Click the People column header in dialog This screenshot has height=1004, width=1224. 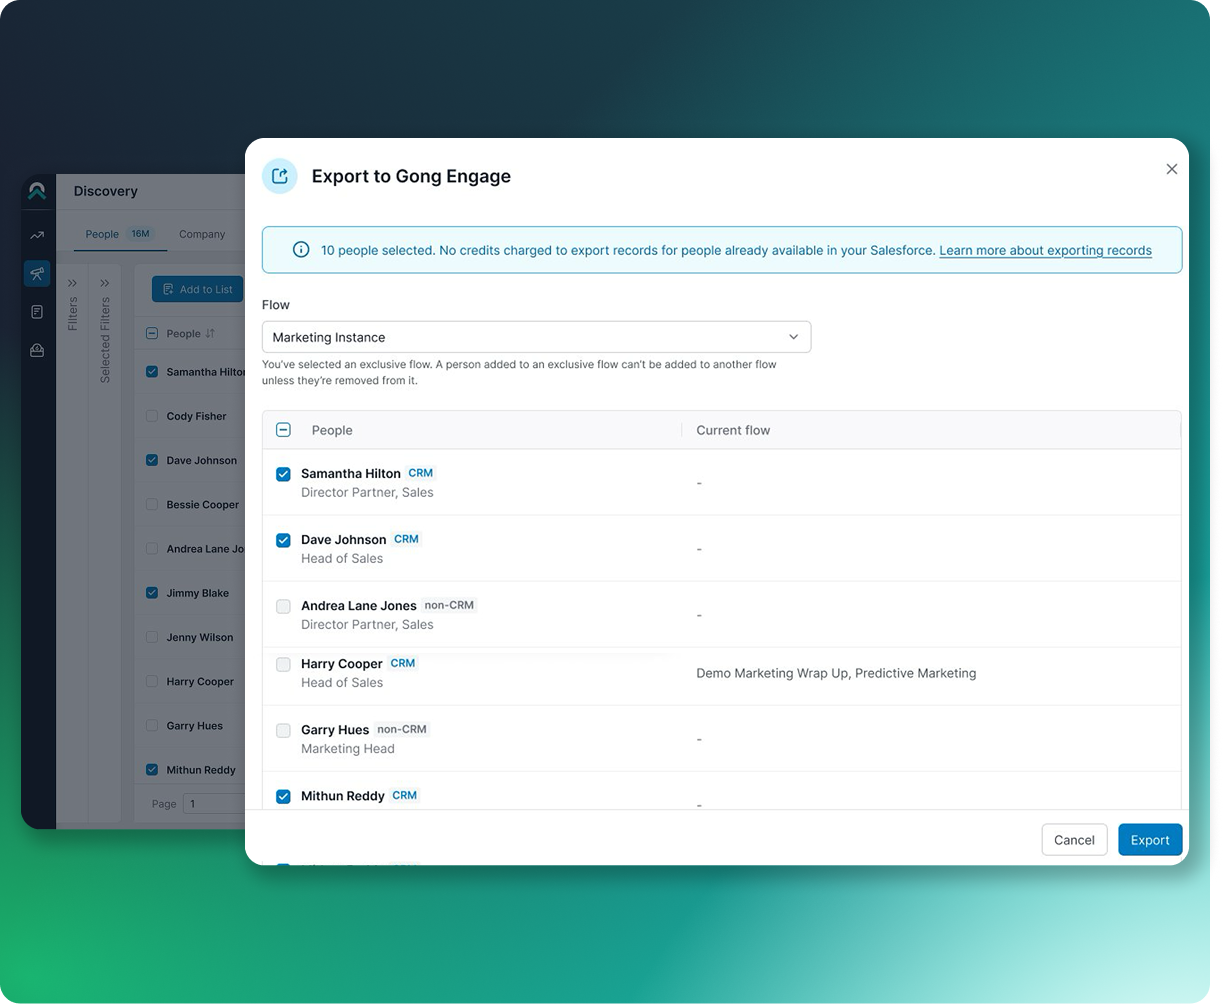(x=332, y=430)
